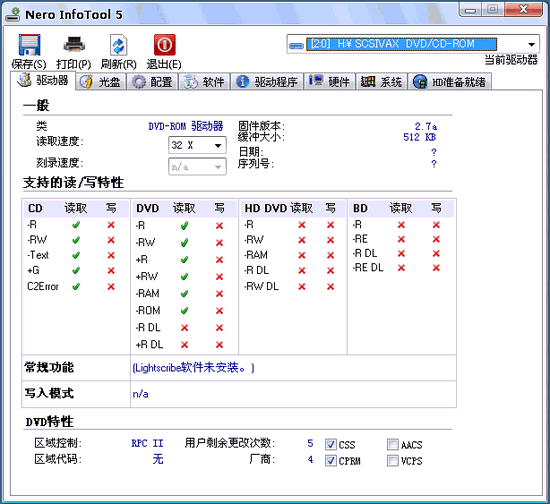The height and width of the screenshot is (504, 550).
Task: Toggle the CPRM checkbox
Action: [x=330, y=460]
